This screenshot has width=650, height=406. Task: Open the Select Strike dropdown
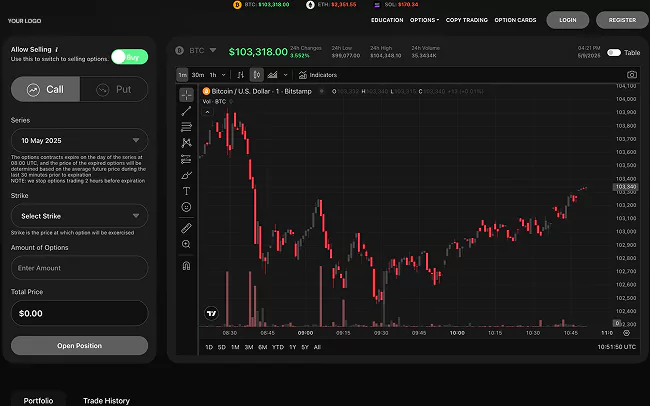(79, 215)
